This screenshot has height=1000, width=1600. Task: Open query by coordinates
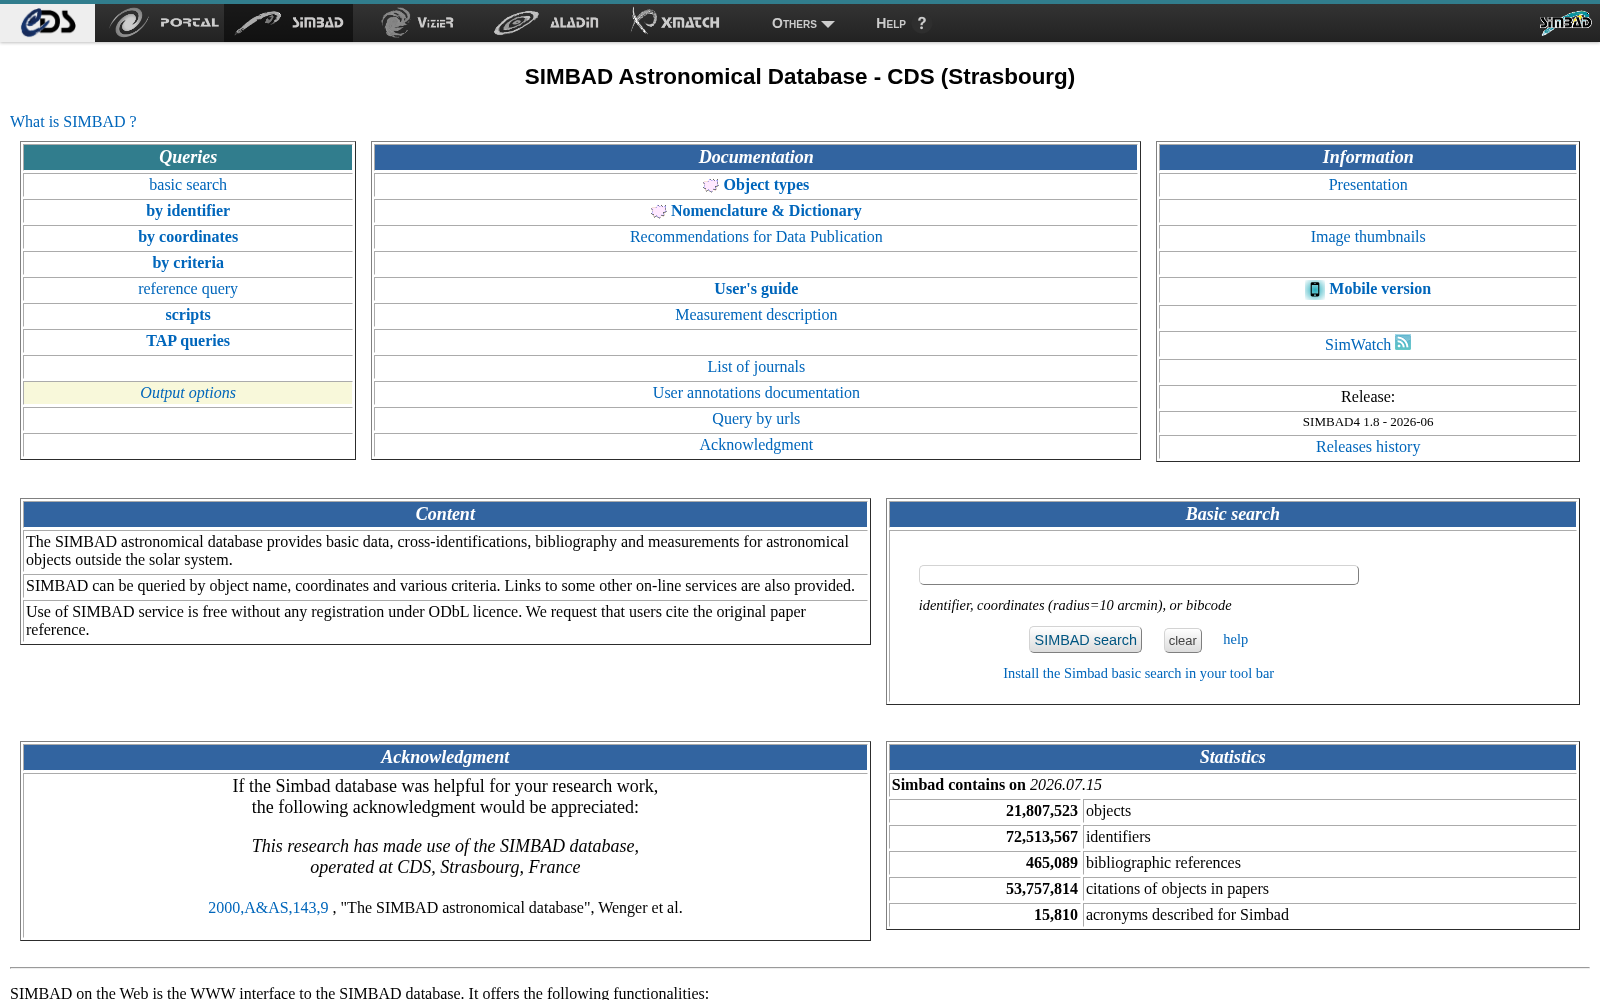coord(188,237)
